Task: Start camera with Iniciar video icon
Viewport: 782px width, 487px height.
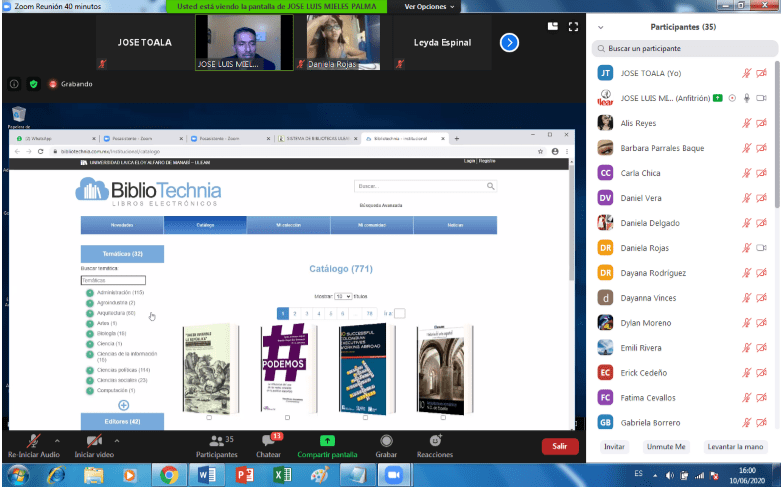Action: (x=94, y=441)
